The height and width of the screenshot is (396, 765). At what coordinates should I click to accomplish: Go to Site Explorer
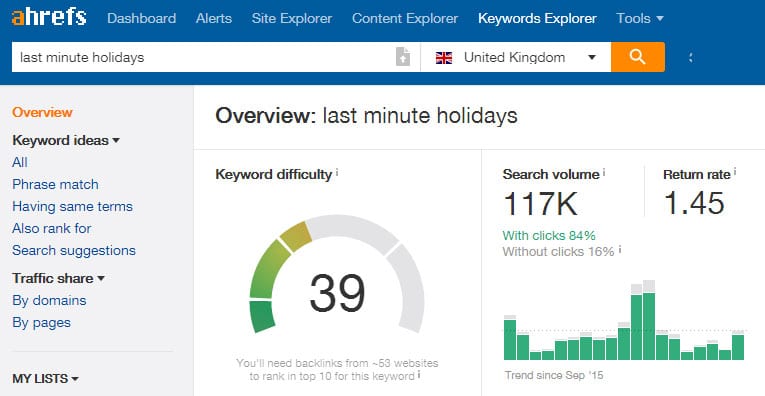292,19
